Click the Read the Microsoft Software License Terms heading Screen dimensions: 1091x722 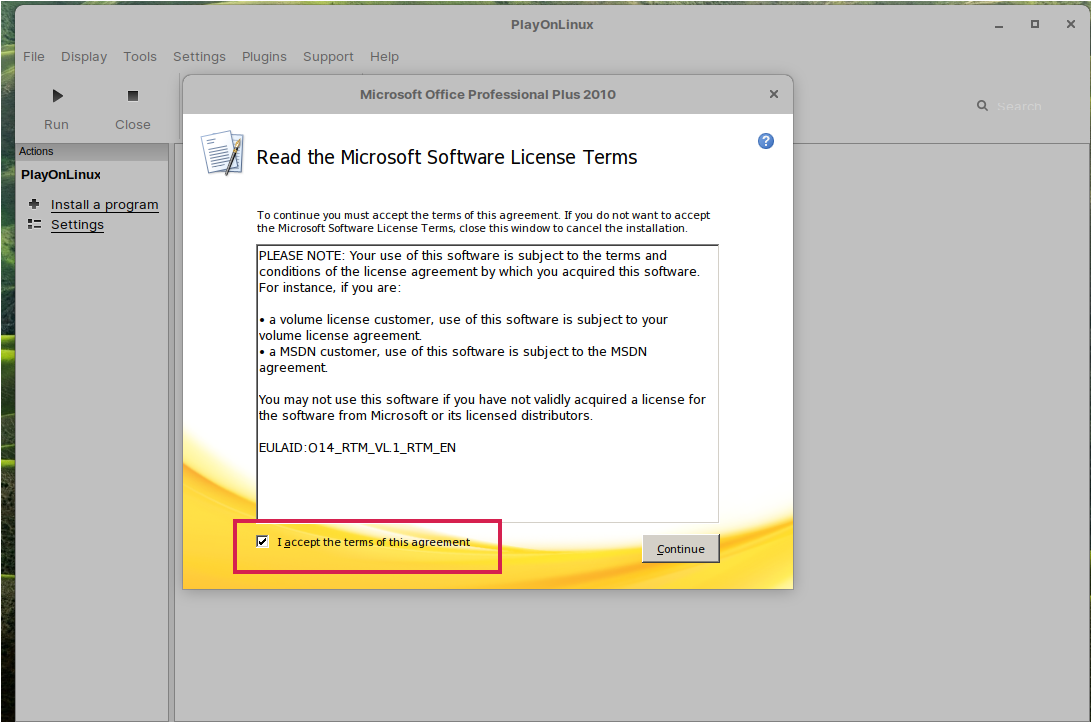tap(447, 157)
